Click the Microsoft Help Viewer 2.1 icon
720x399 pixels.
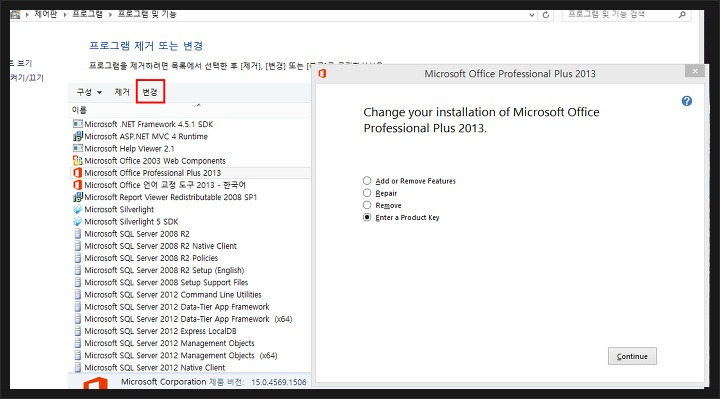(78, 148)
